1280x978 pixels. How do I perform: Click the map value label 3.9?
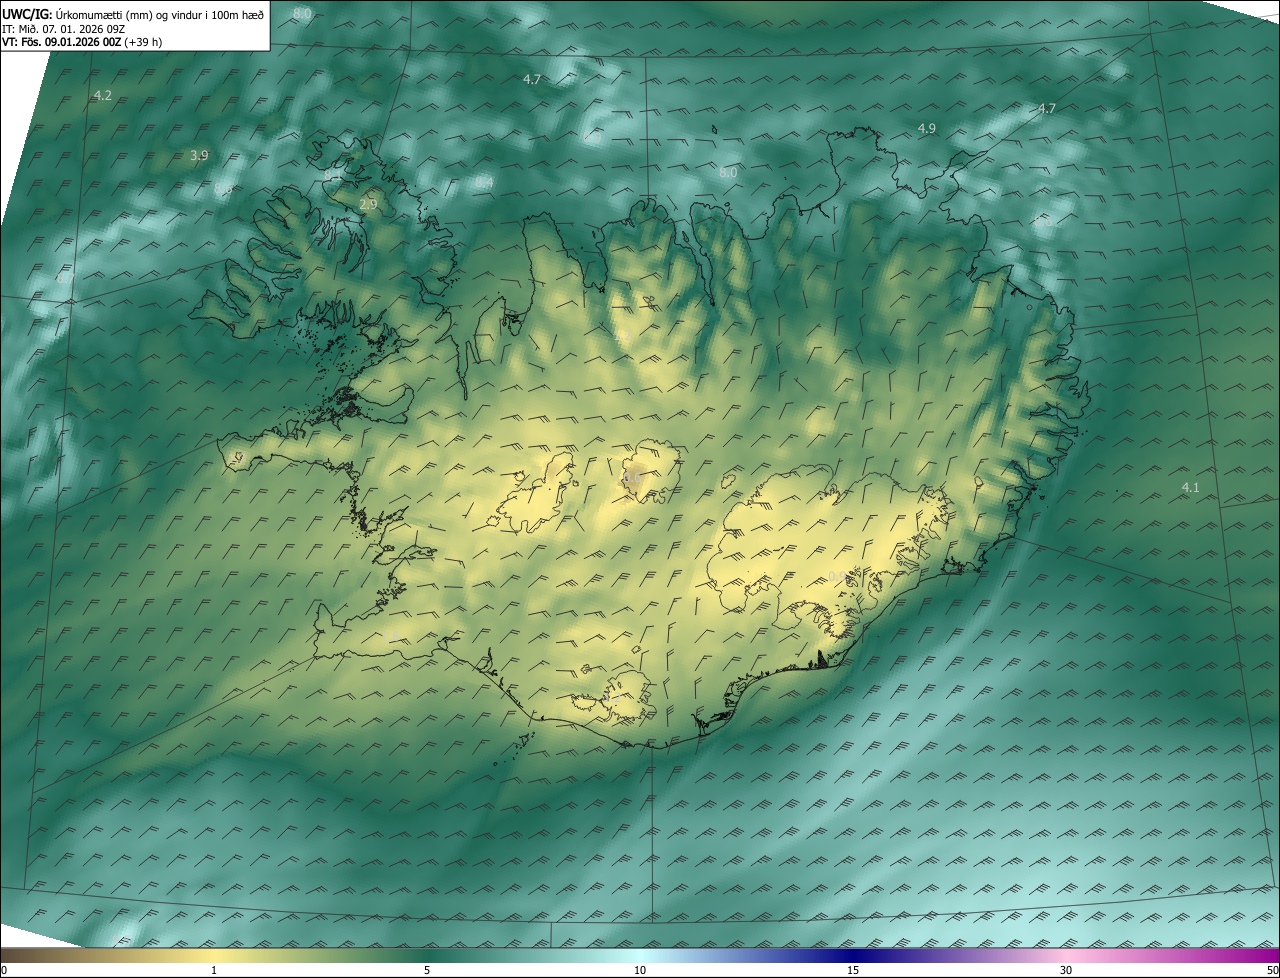coord(199,155)
